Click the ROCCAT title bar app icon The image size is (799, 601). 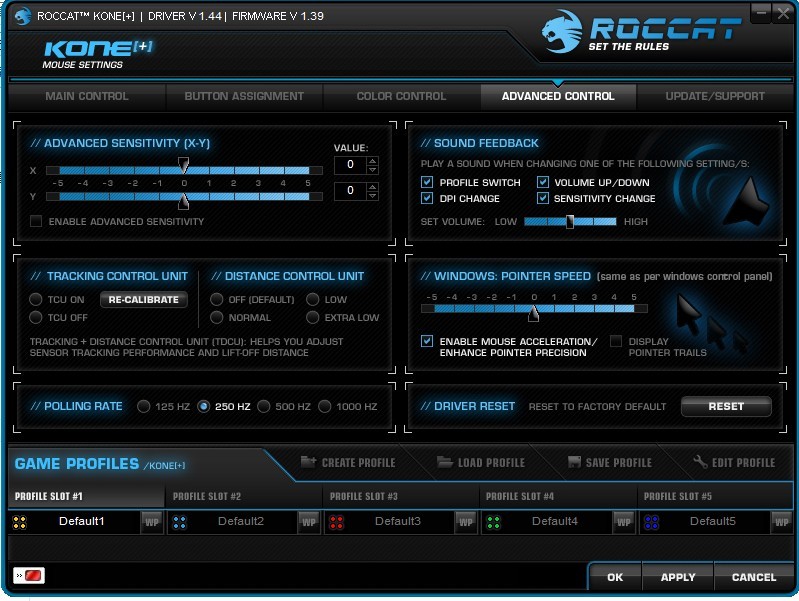pyautogui.click(x=22, y=16)
